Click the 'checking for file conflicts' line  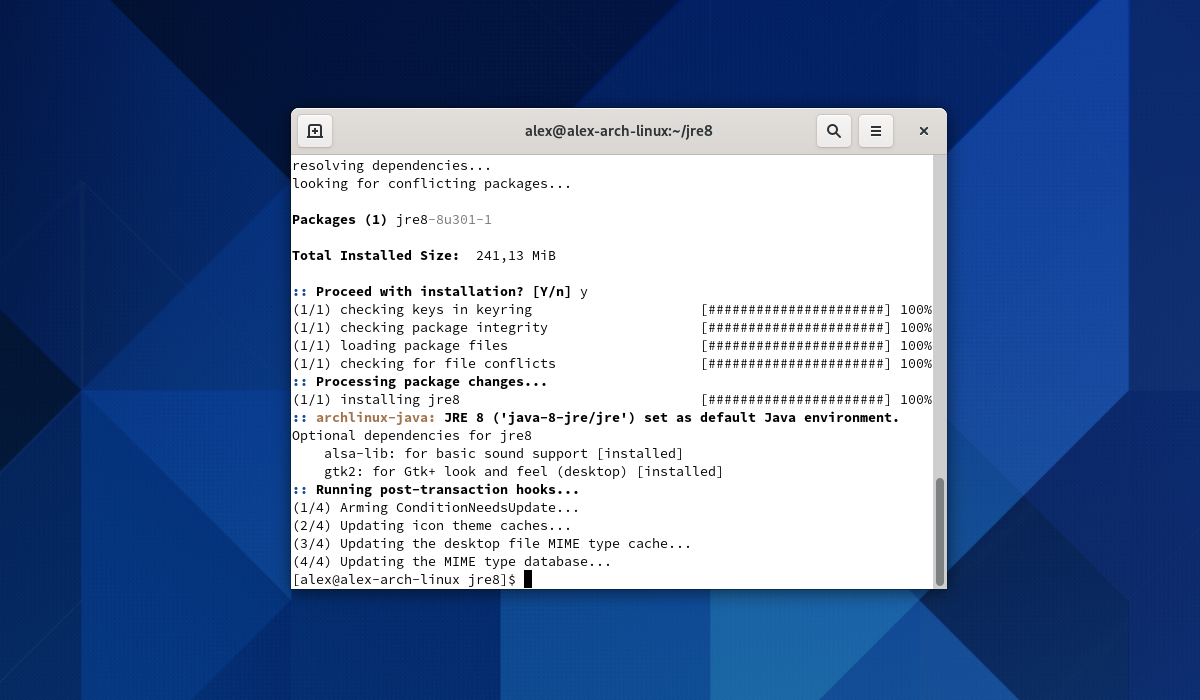click(x=612, y=363)
